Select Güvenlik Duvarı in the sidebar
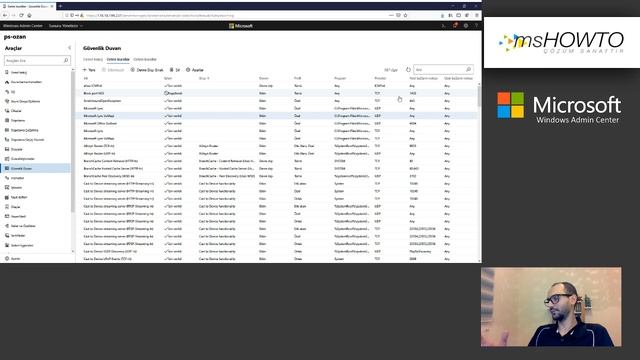The height and width of the screenshot is (360, 640). click(x=36, y=168)
